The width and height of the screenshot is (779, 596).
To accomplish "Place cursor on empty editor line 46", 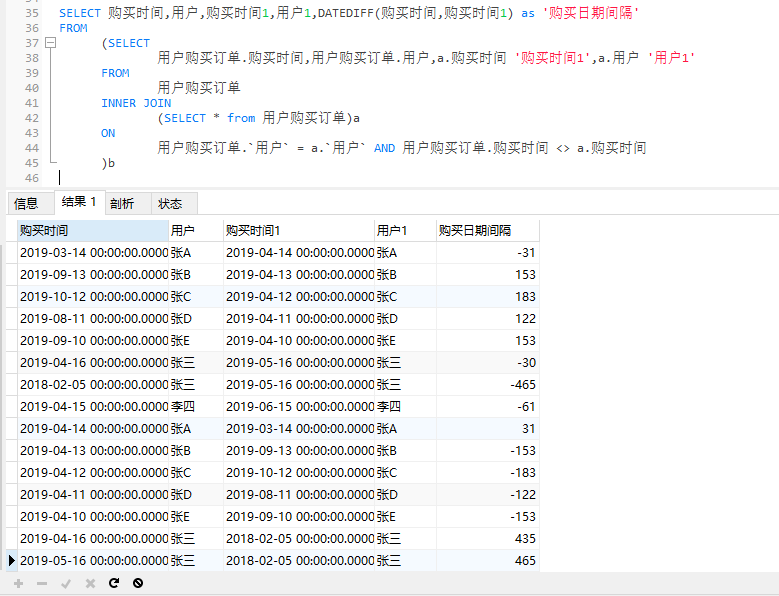I will pos(300,177).
